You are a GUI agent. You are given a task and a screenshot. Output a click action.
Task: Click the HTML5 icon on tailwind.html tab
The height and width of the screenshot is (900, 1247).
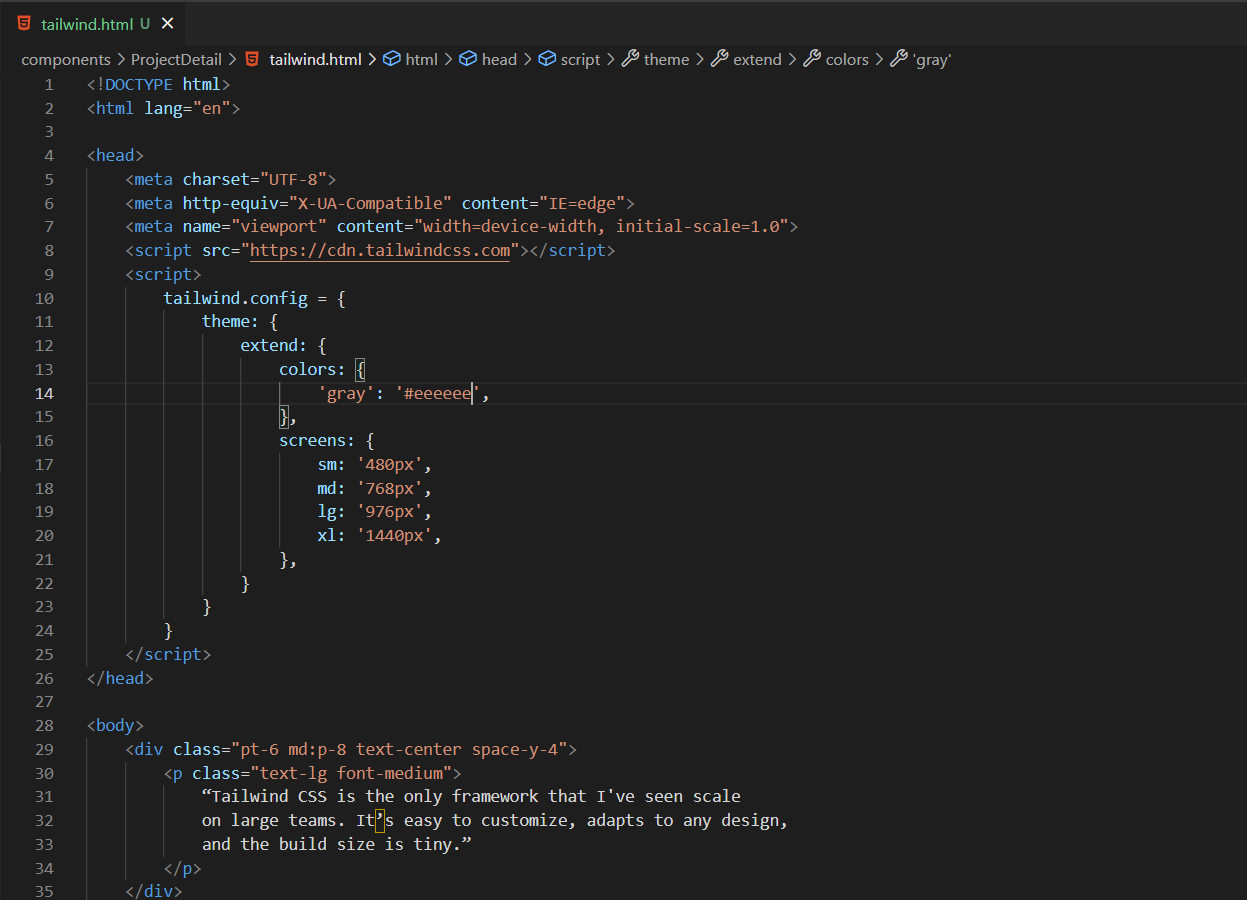(23, 23)
